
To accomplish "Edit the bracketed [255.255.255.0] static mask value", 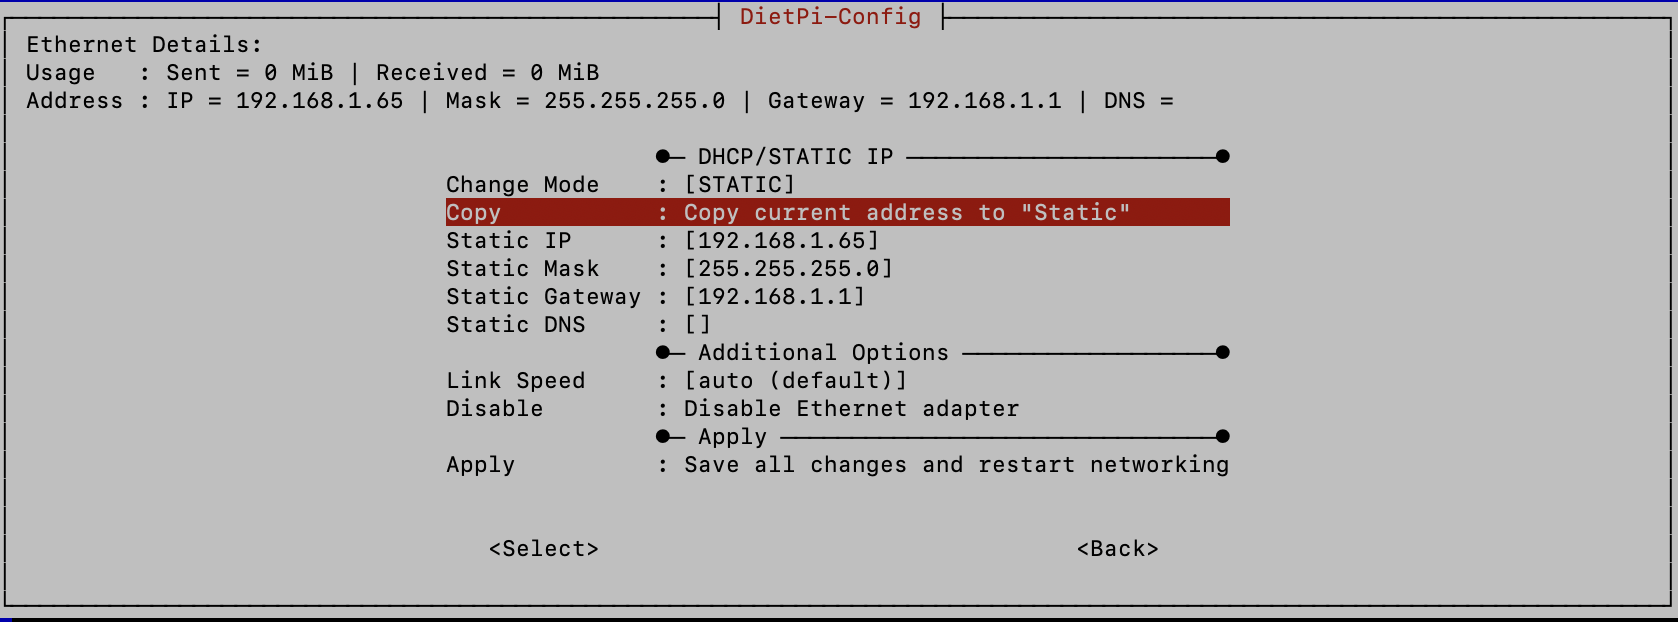I will point(788,269).
